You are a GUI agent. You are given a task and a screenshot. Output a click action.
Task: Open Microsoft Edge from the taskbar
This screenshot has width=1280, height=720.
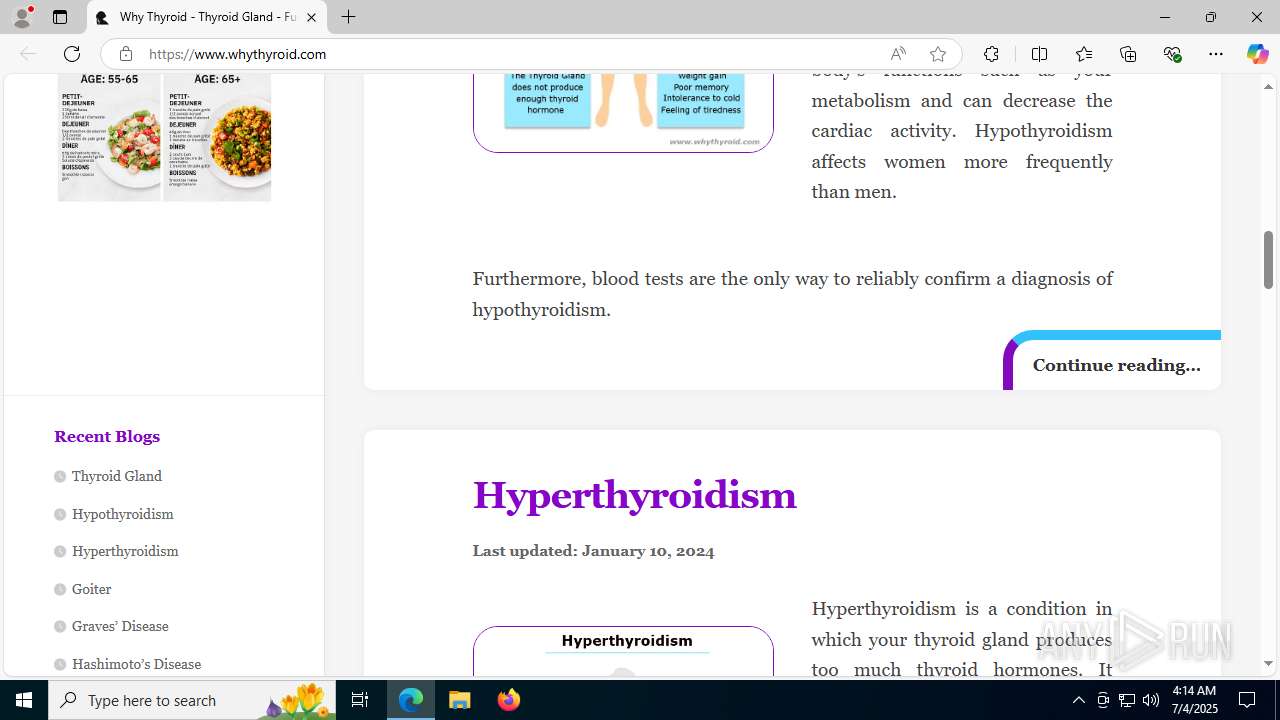click(x=411, y=700)
